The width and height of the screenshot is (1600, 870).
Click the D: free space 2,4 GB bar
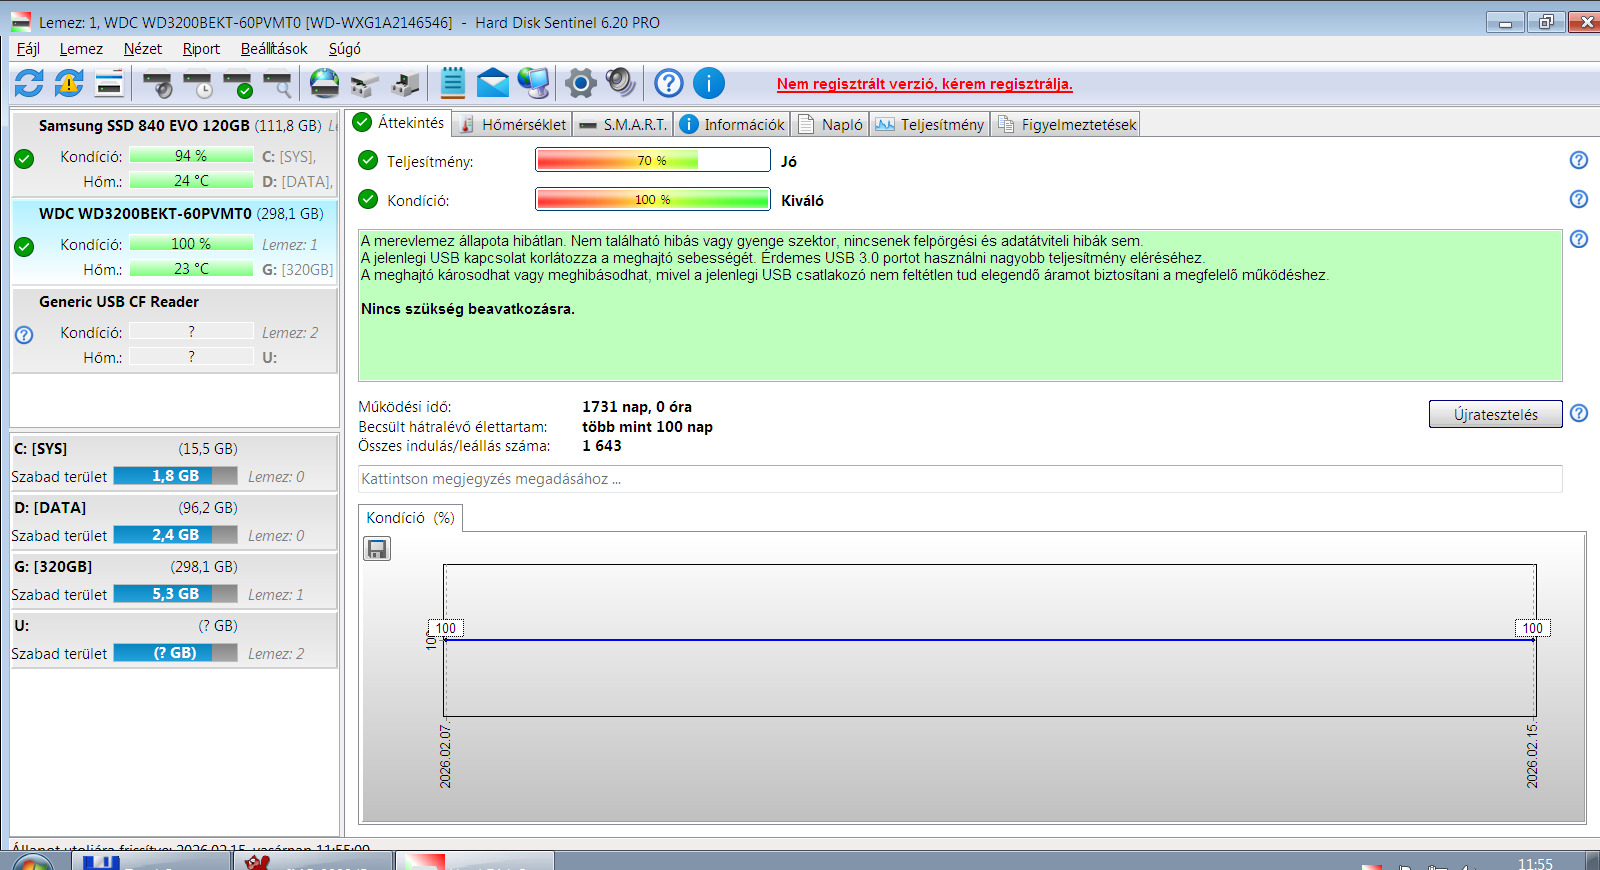[x=175, y=535]
